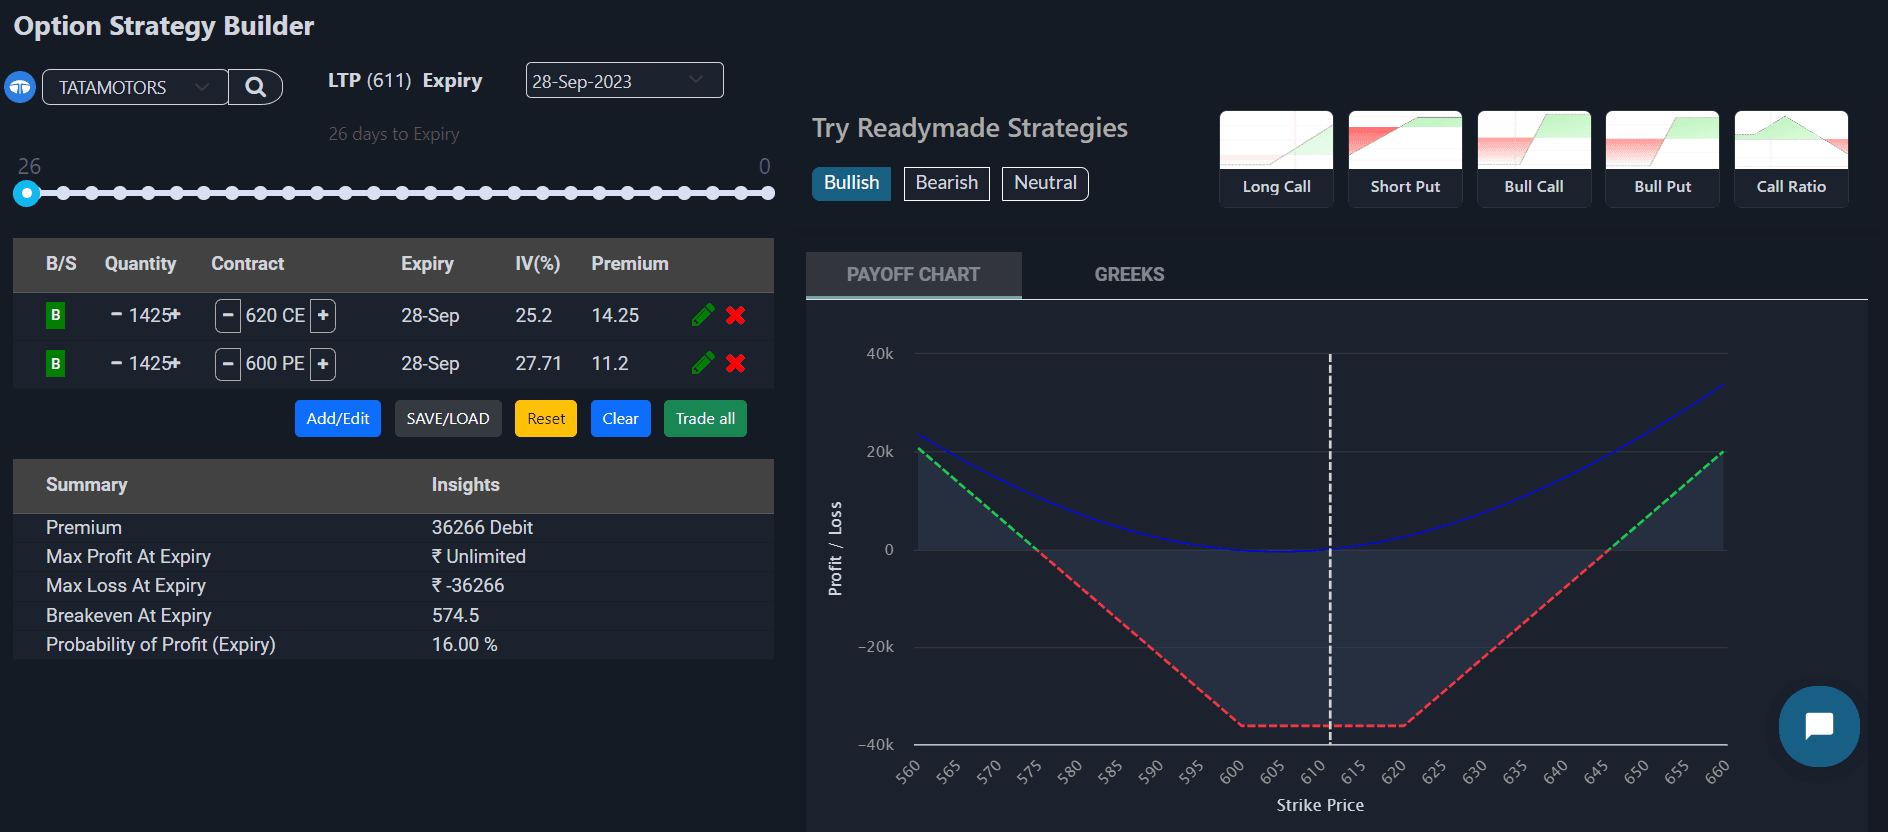Choose the Short Put readymade strategy
The image size is (1888, 832).
tap(1406, 159)
